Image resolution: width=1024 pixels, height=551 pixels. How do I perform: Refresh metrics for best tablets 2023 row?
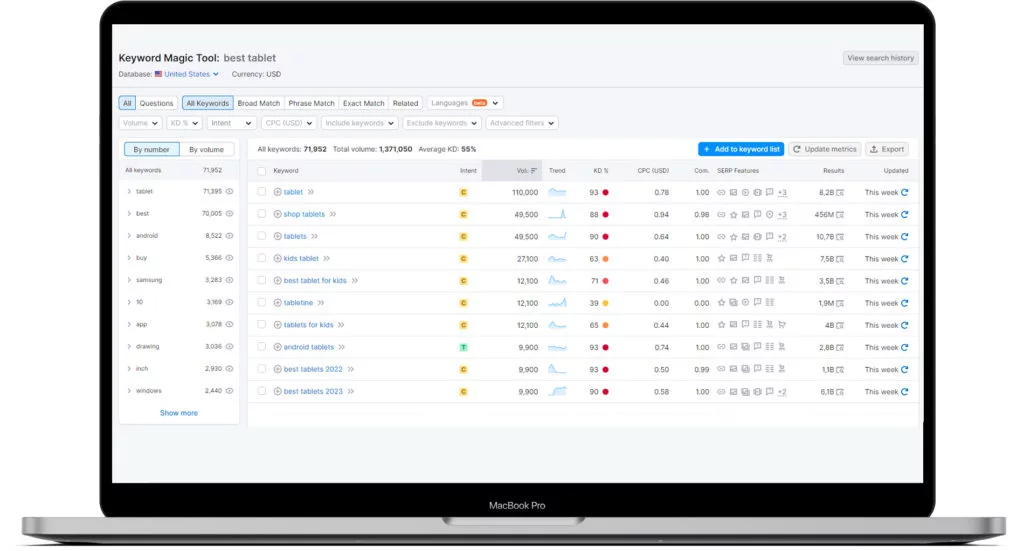point(904,392)
